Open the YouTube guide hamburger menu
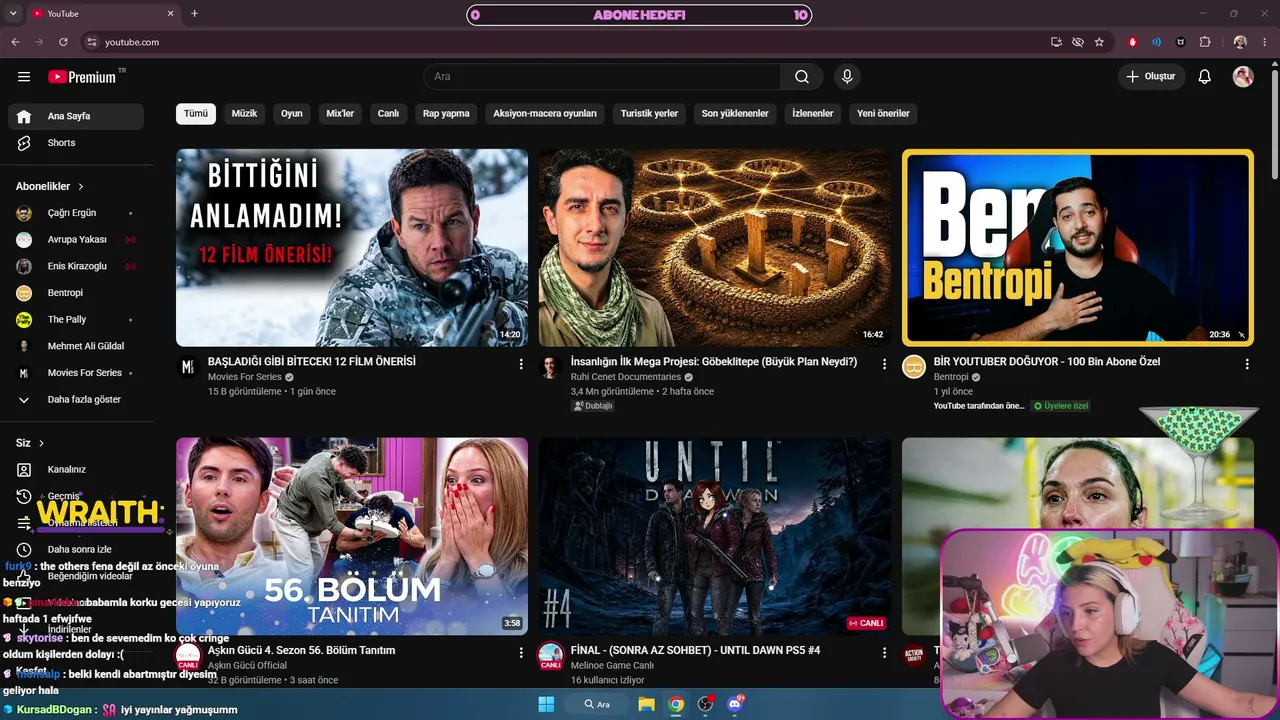This screenshot has height=720, width=1280. click(x=24, y=77)
